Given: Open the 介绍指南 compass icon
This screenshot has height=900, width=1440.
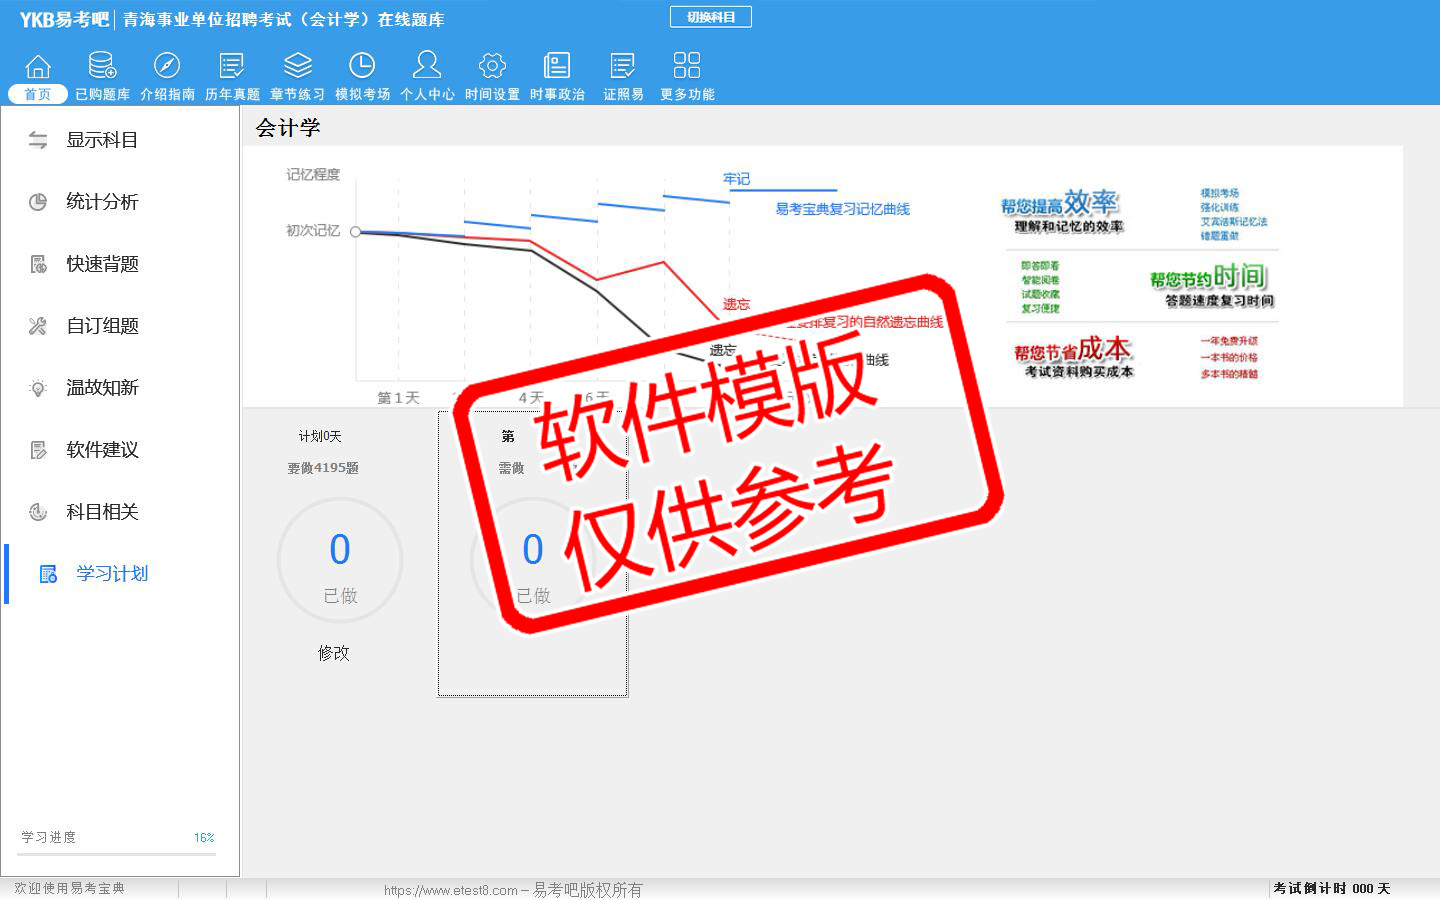Looking at the screenshot, I should tap(167, 67).
